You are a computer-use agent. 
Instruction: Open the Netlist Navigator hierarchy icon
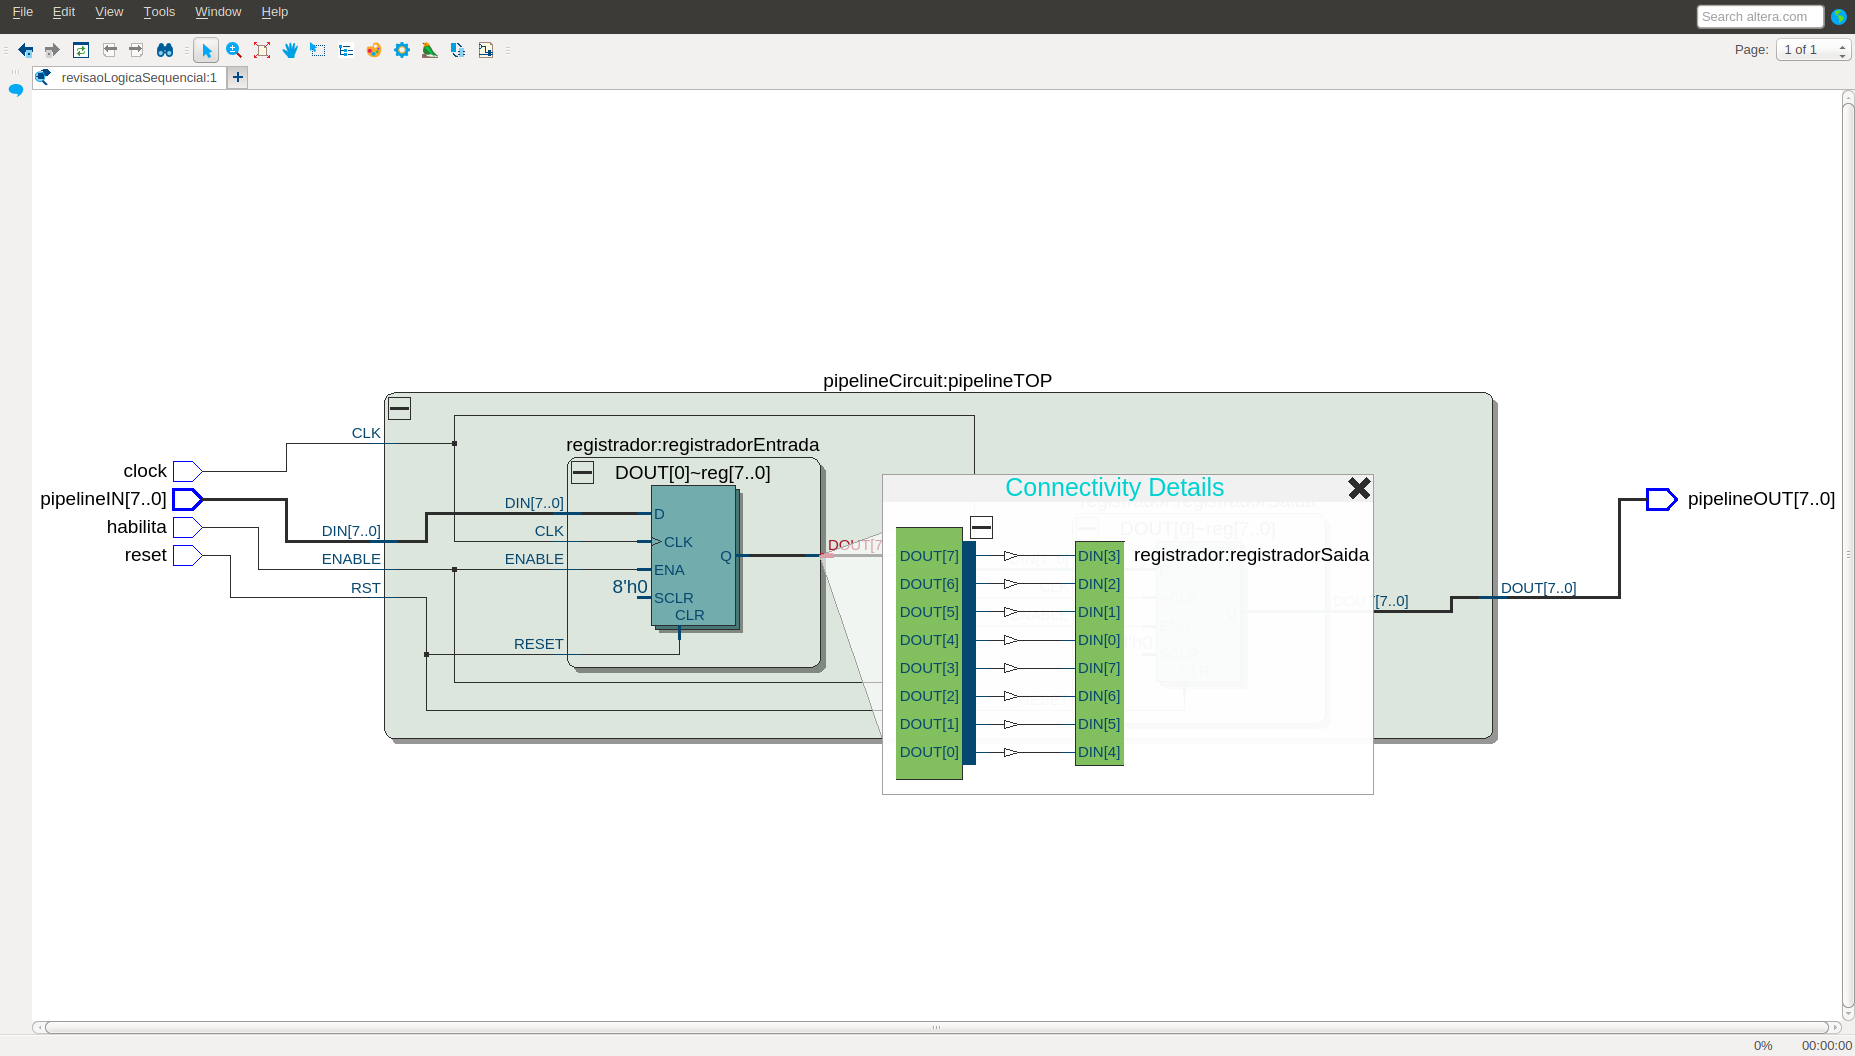tap(346, 50)
